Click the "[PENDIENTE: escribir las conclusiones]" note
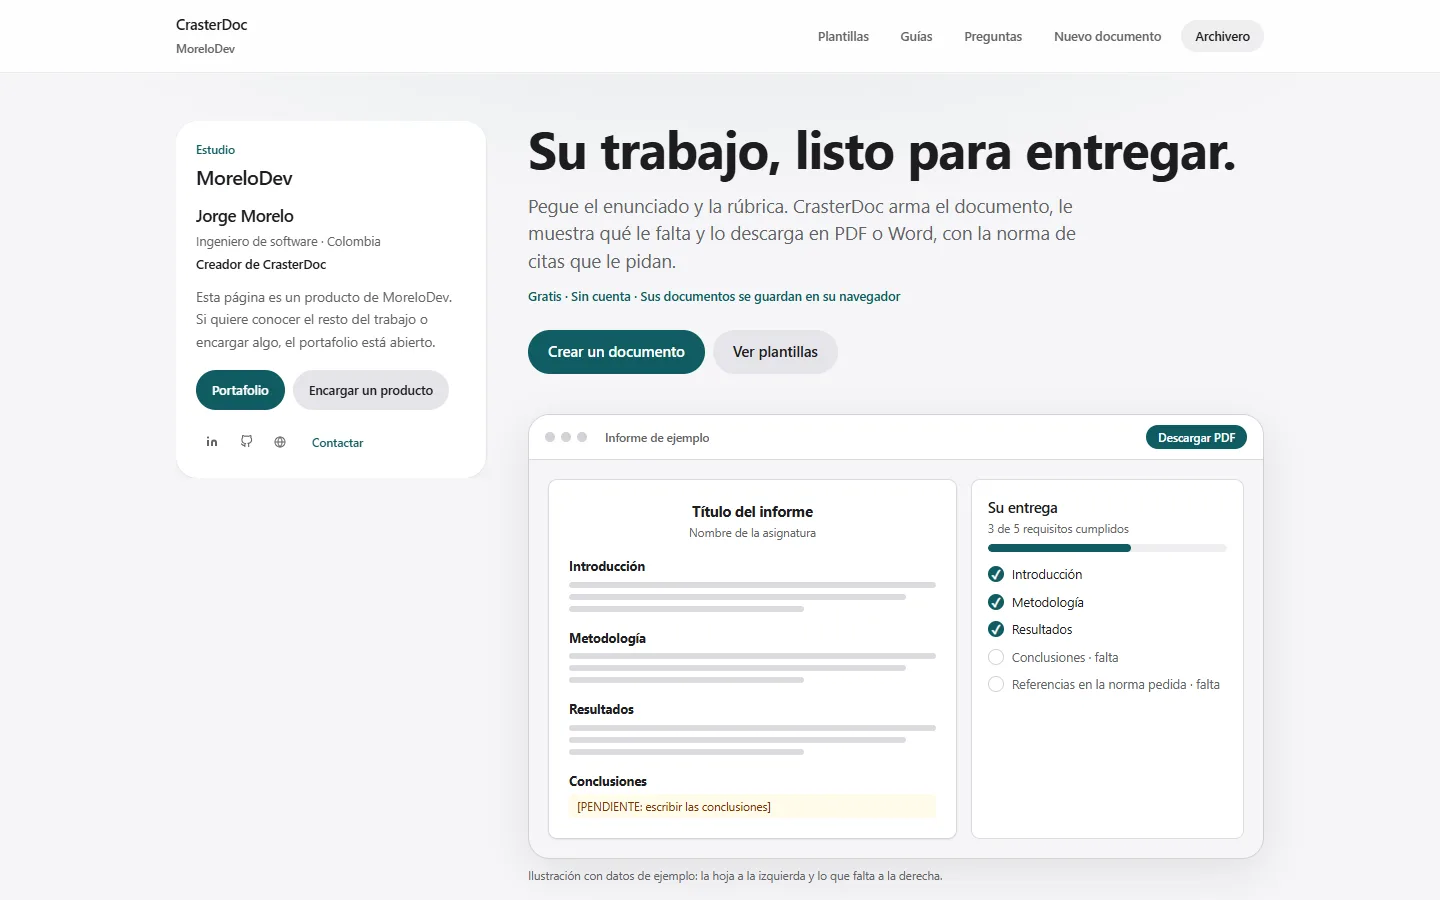1440x900 pixels. (x=752, y=807)
